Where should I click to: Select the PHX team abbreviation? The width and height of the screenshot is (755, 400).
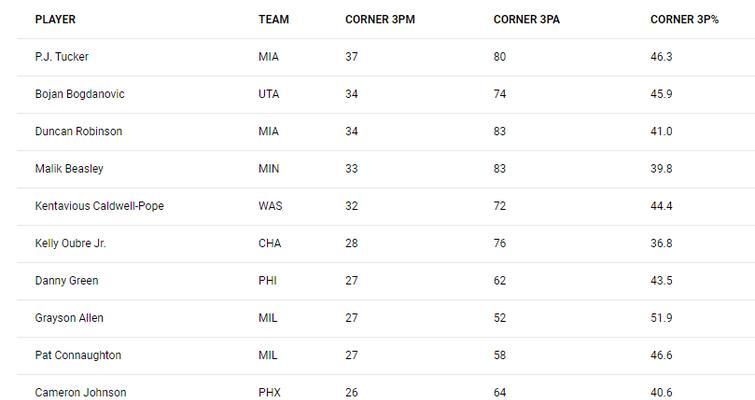[x=269, y=392]
